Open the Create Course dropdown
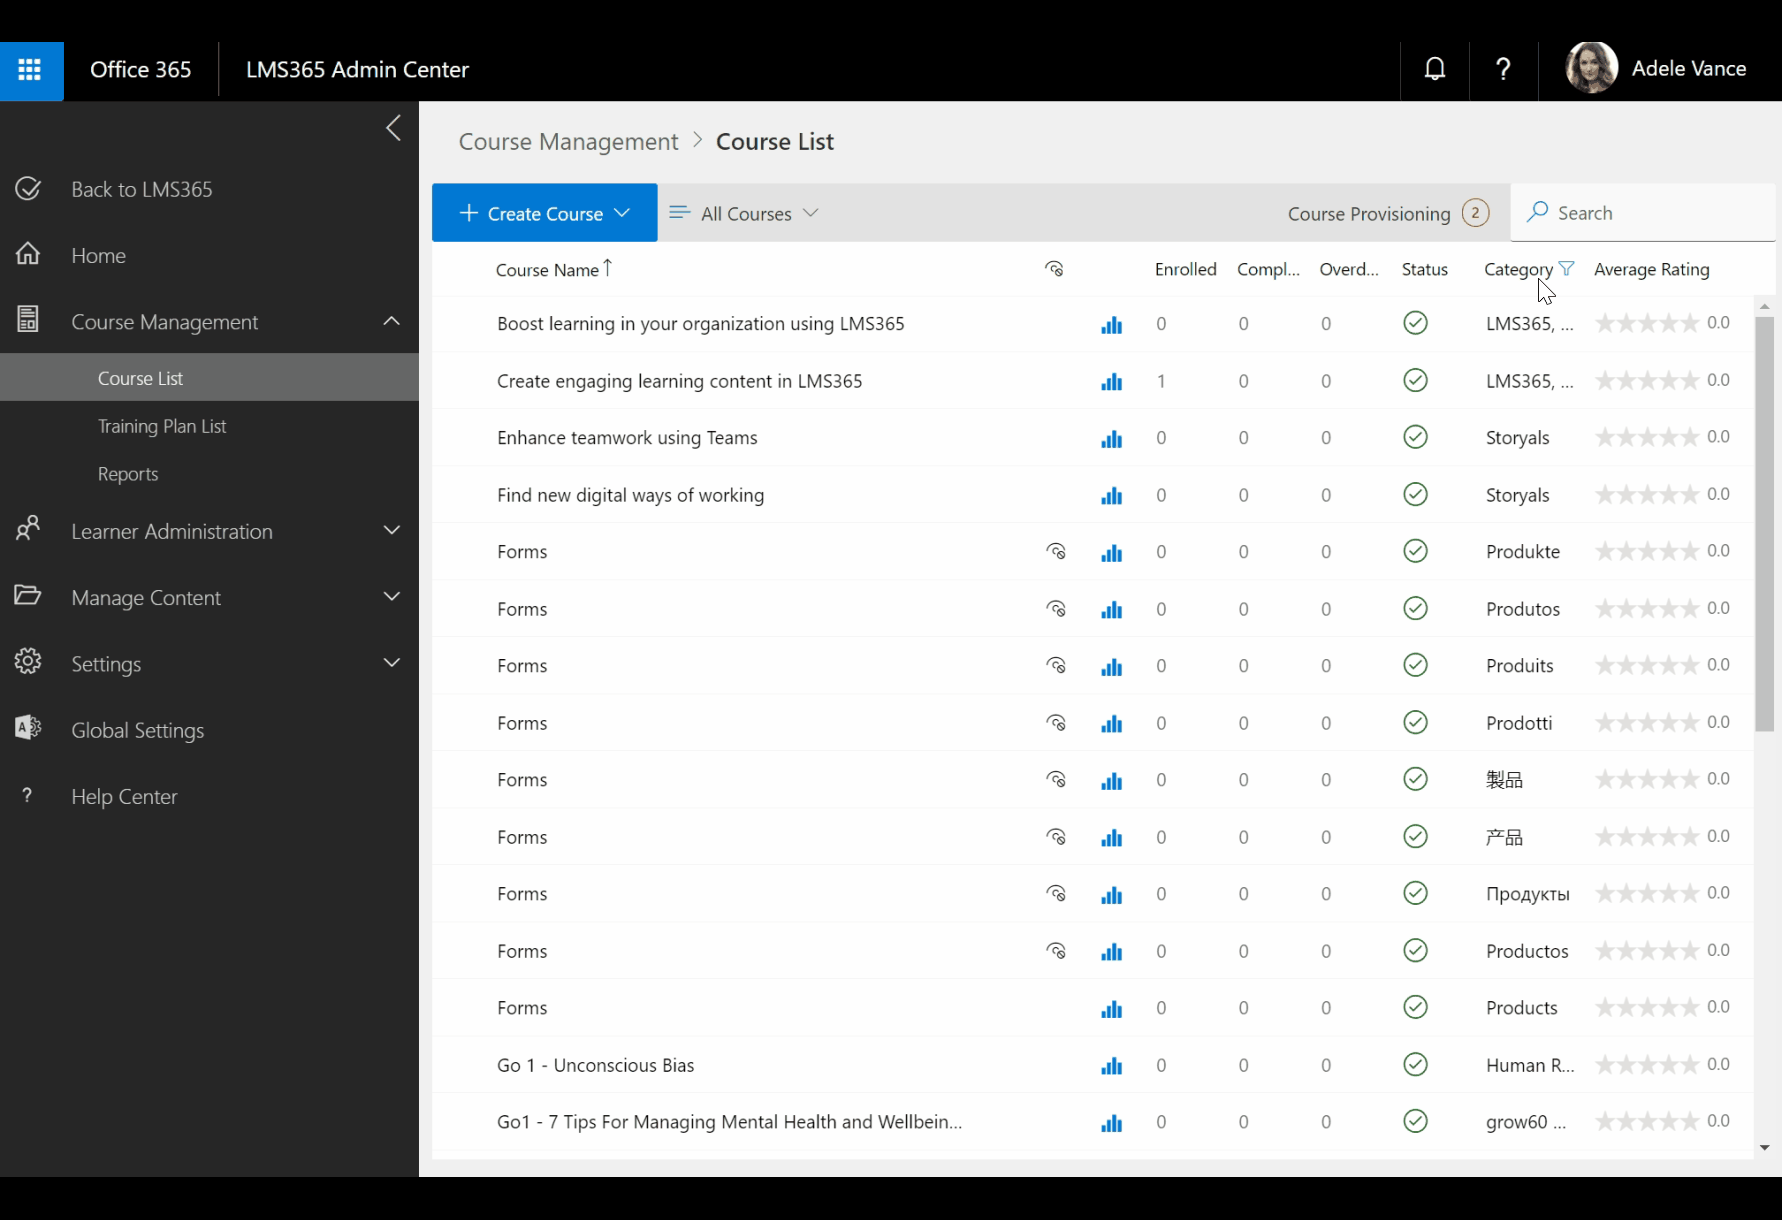 [544, 213]
